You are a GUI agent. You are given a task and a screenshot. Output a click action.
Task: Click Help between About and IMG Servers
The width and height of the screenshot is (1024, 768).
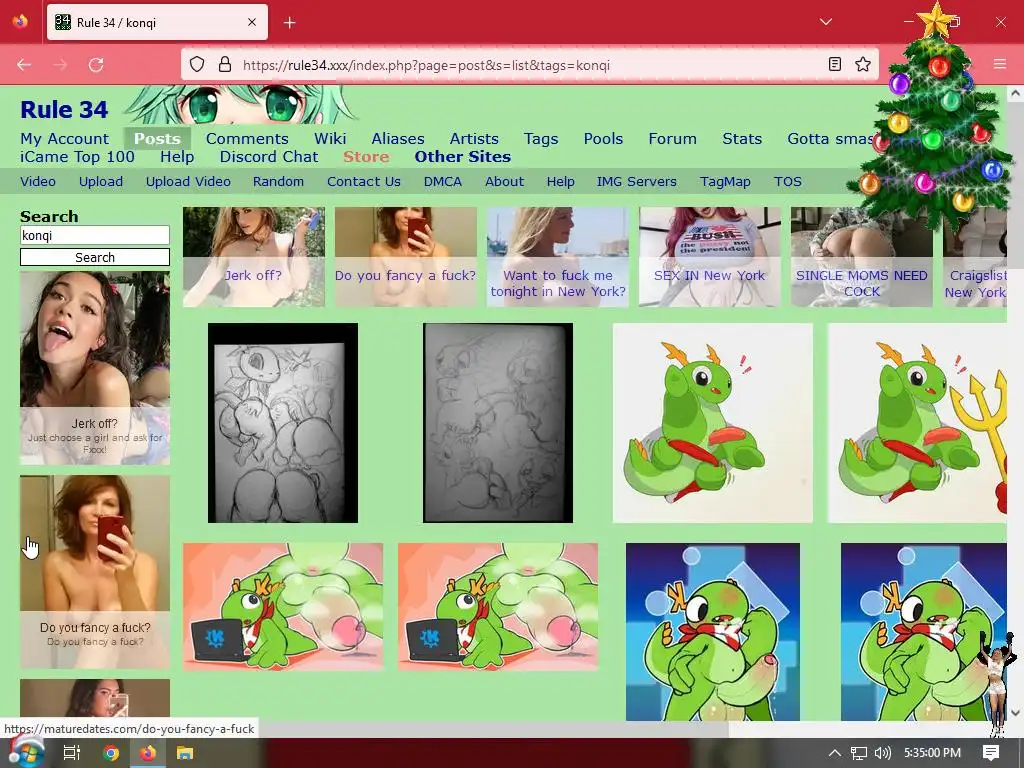[560, 182]
